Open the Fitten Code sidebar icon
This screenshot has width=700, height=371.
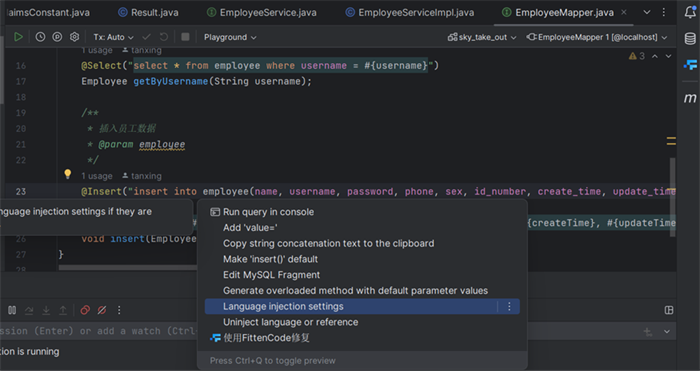690,65
